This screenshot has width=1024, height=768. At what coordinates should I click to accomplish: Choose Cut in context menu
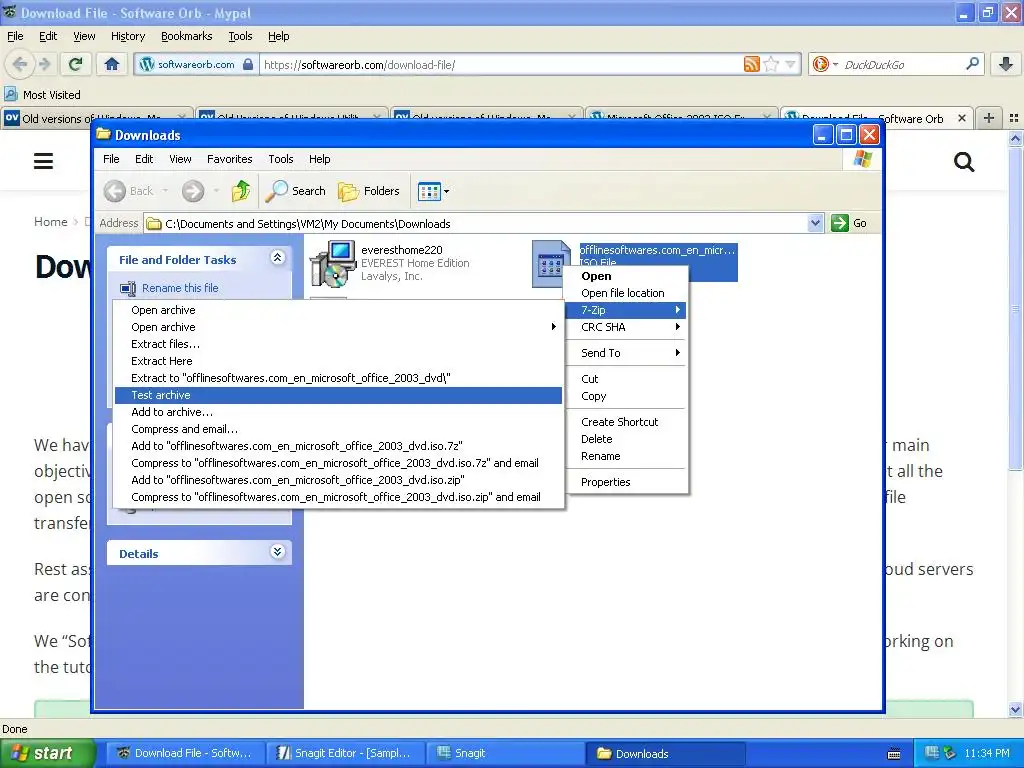pos(627,379)
